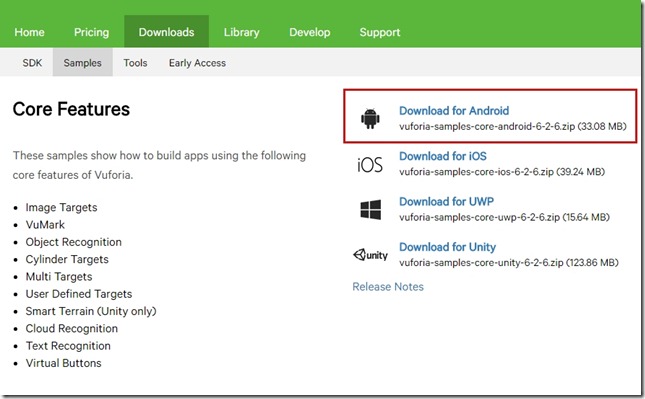Click the Download for iOS link
Image resolution: width=645 pixels, height=399 pixels.
click(443, 156)
